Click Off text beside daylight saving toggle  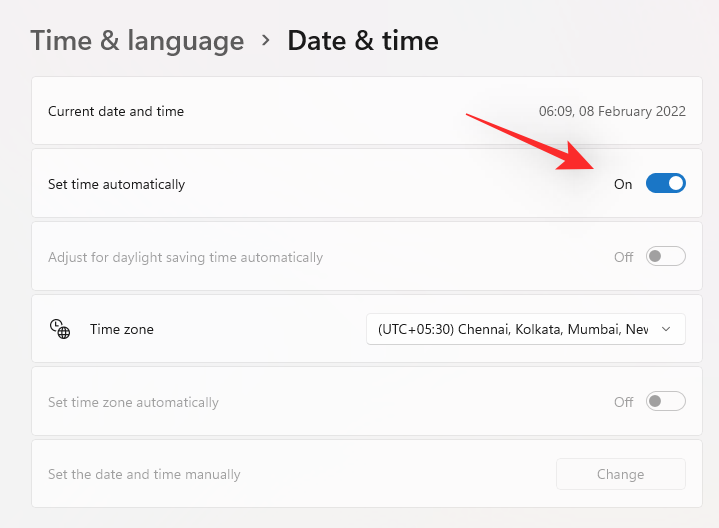(x=623, y=257)
